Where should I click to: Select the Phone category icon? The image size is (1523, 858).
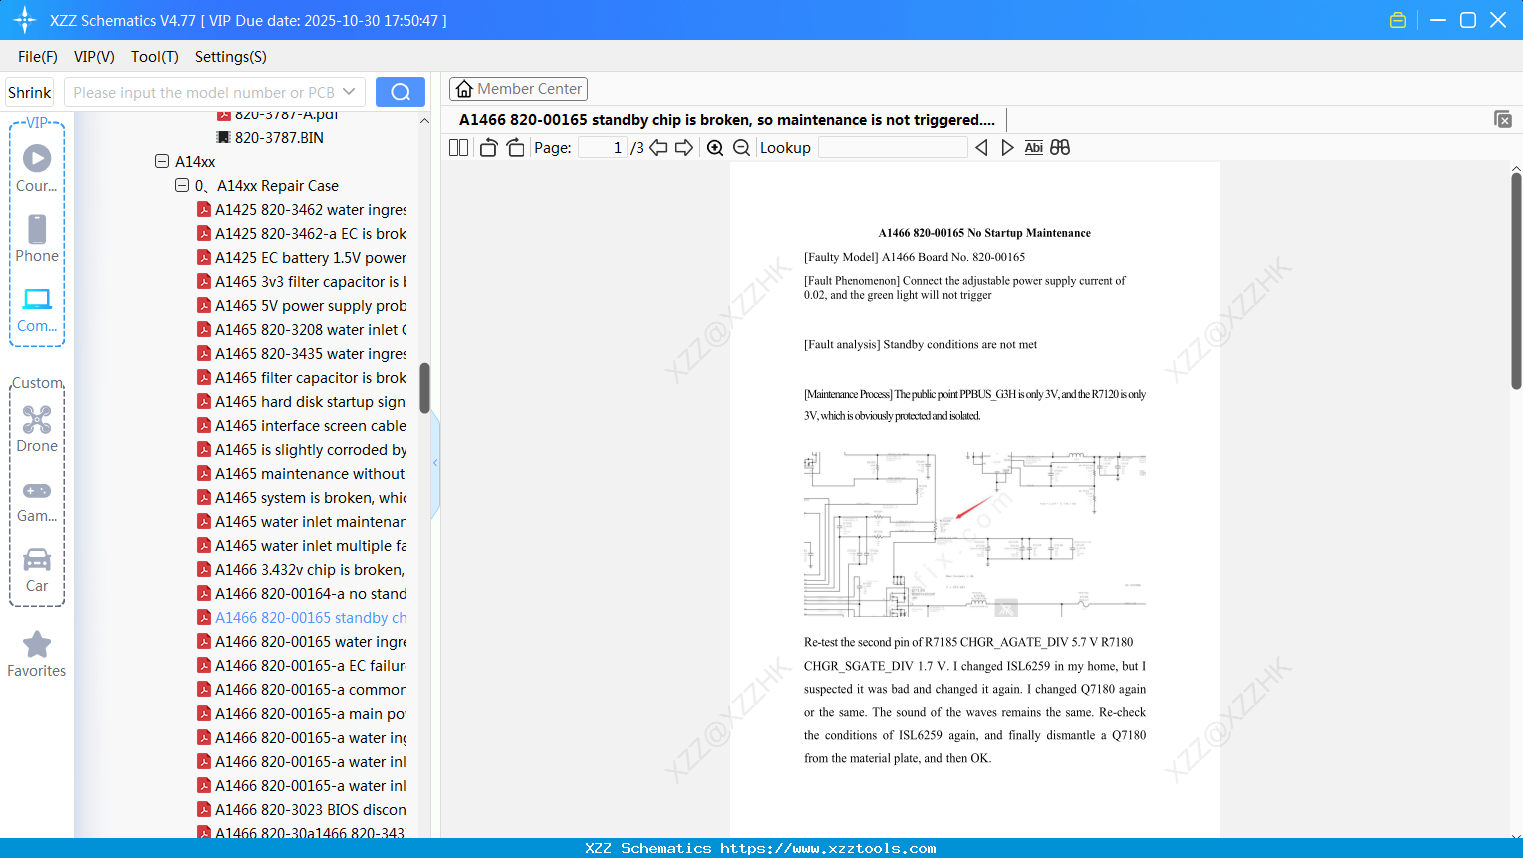pyautogui.click(x=37, y=238)
